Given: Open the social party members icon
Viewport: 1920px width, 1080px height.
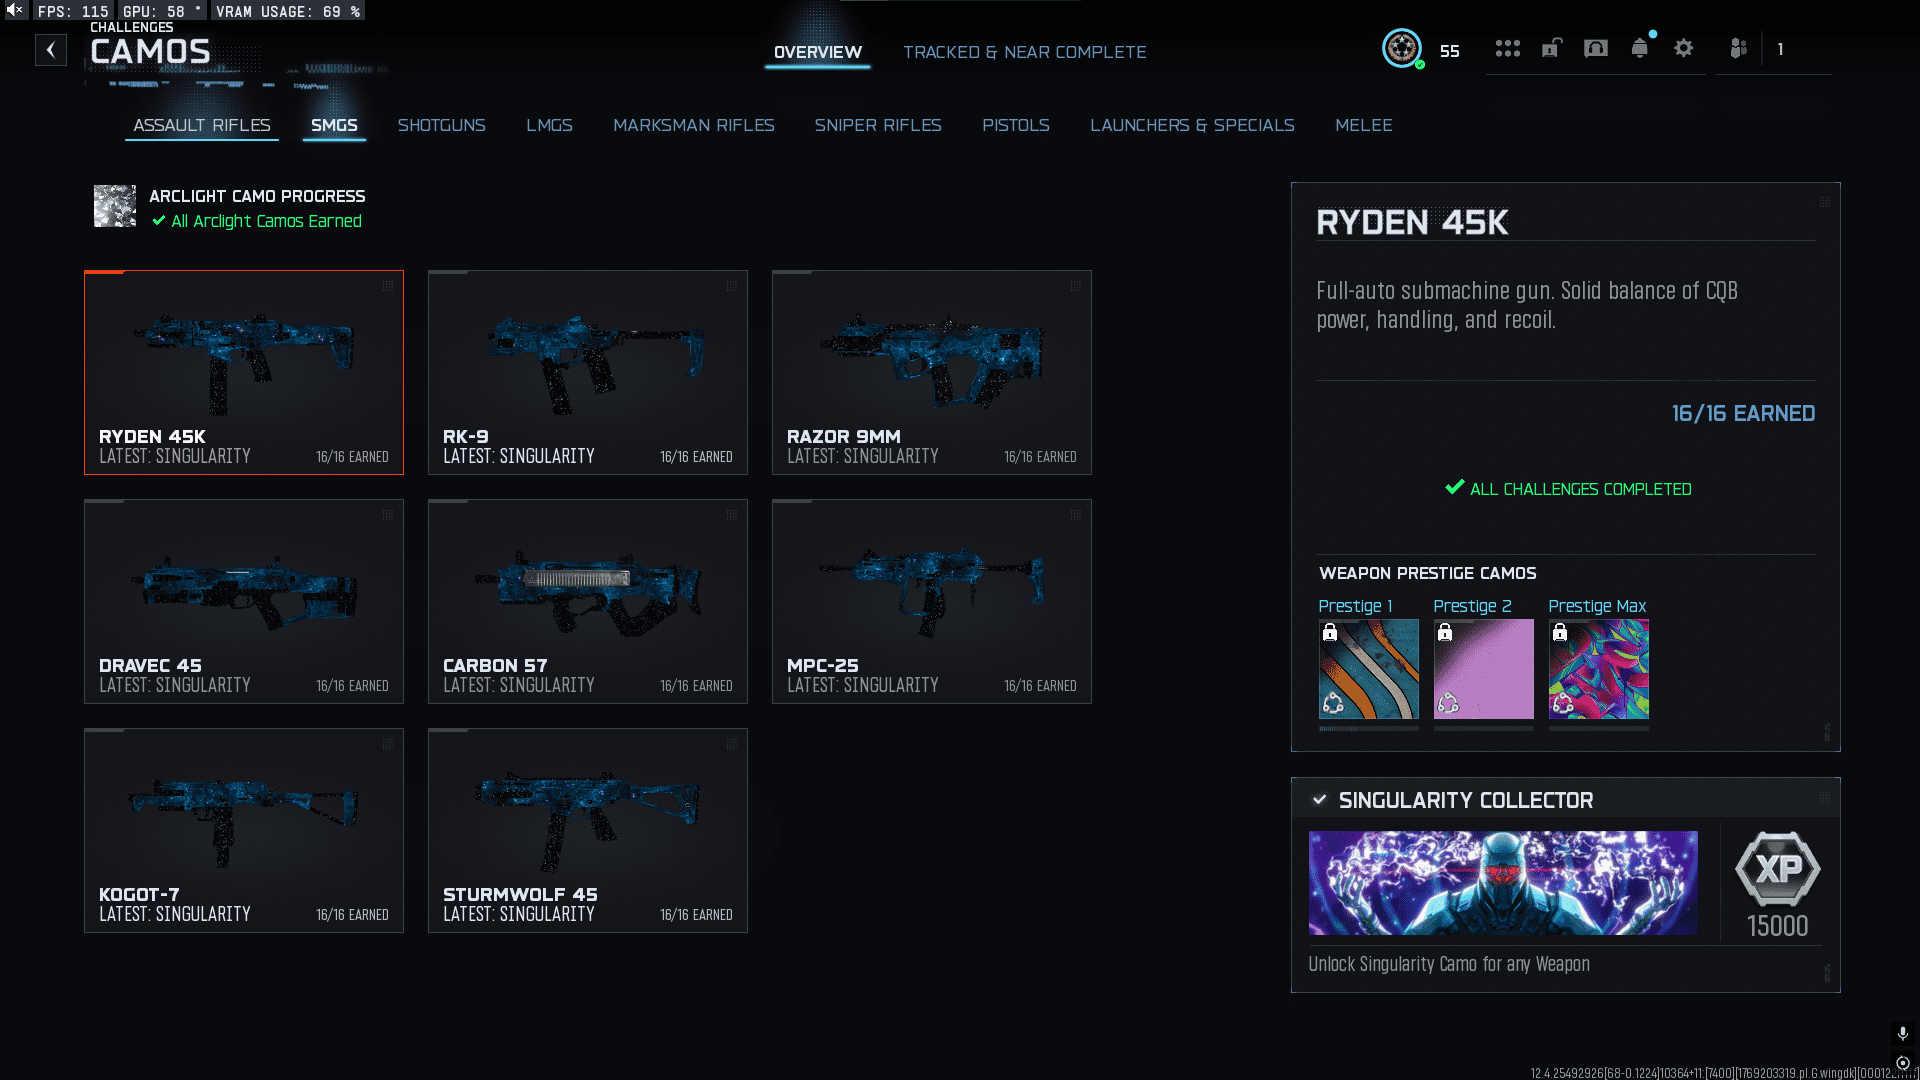Looking at the screenshot, I should click(1738, 48).
